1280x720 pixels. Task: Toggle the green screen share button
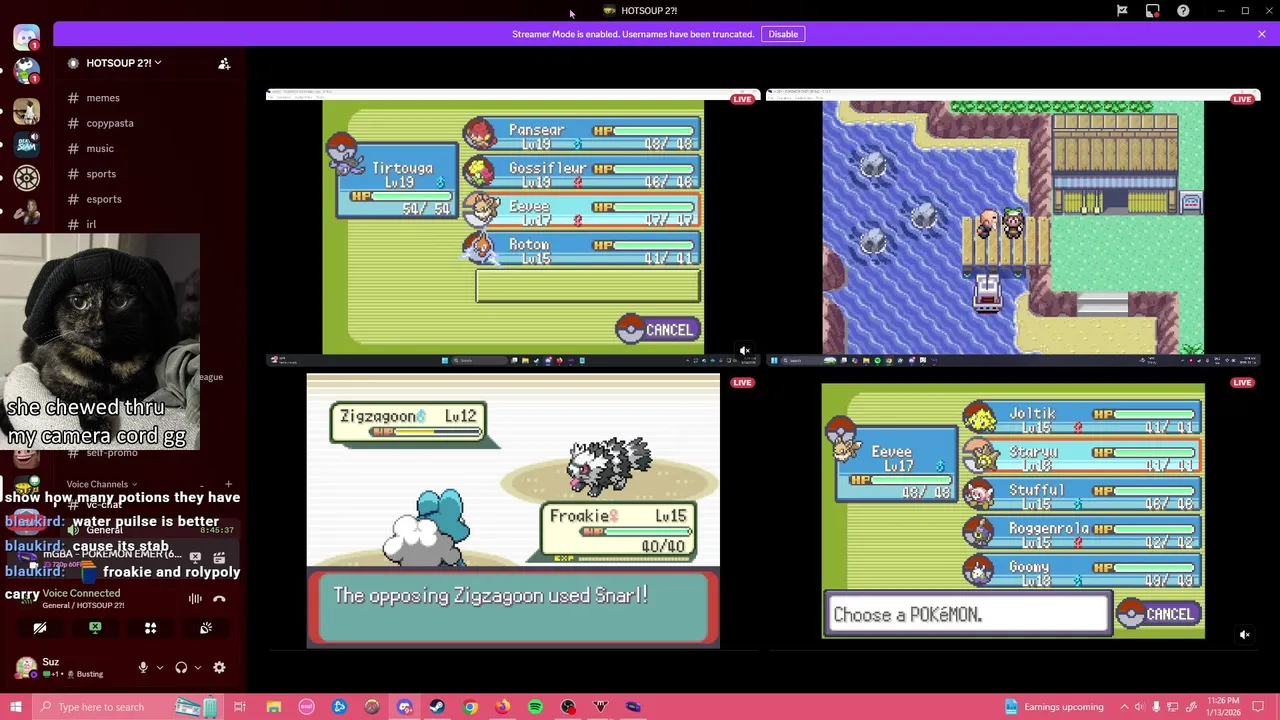[x=95, y=628]
